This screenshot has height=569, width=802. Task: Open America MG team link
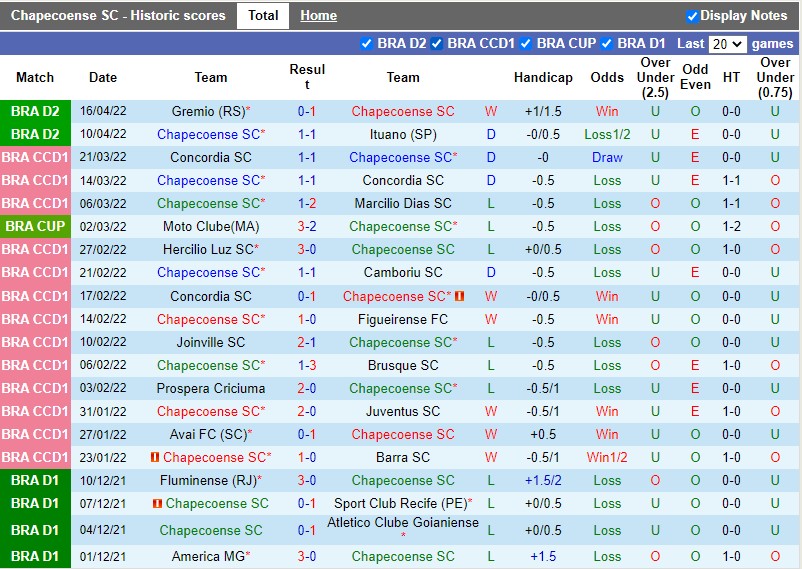point(209,556)
